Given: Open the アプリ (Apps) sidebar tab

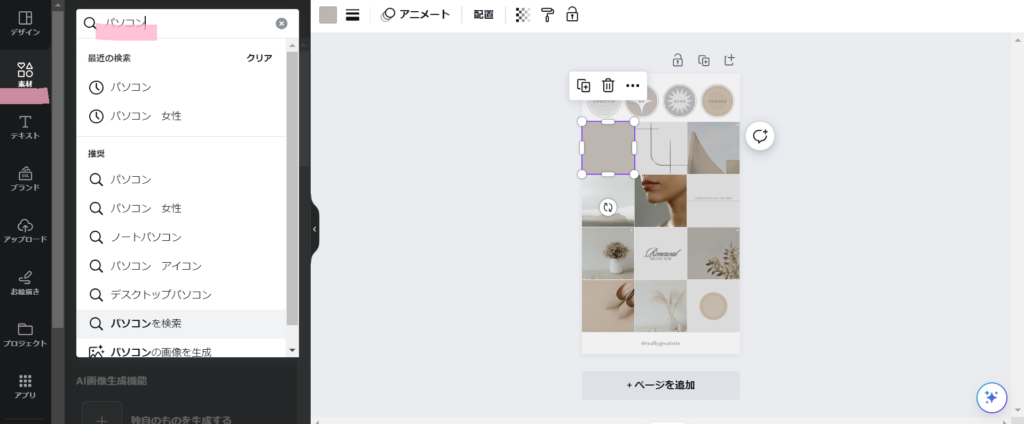Looking at the screenshot, I should (25, 387).
